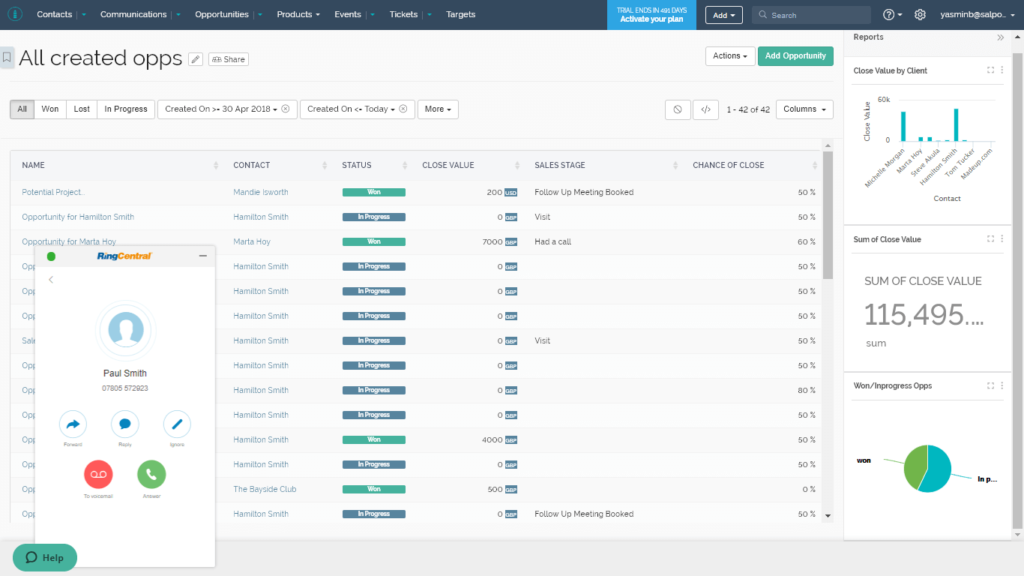The height and width of the screenshot is (576, 1024).
Task: Click the pencil icon beside the view title
Action: coord(195,59)
